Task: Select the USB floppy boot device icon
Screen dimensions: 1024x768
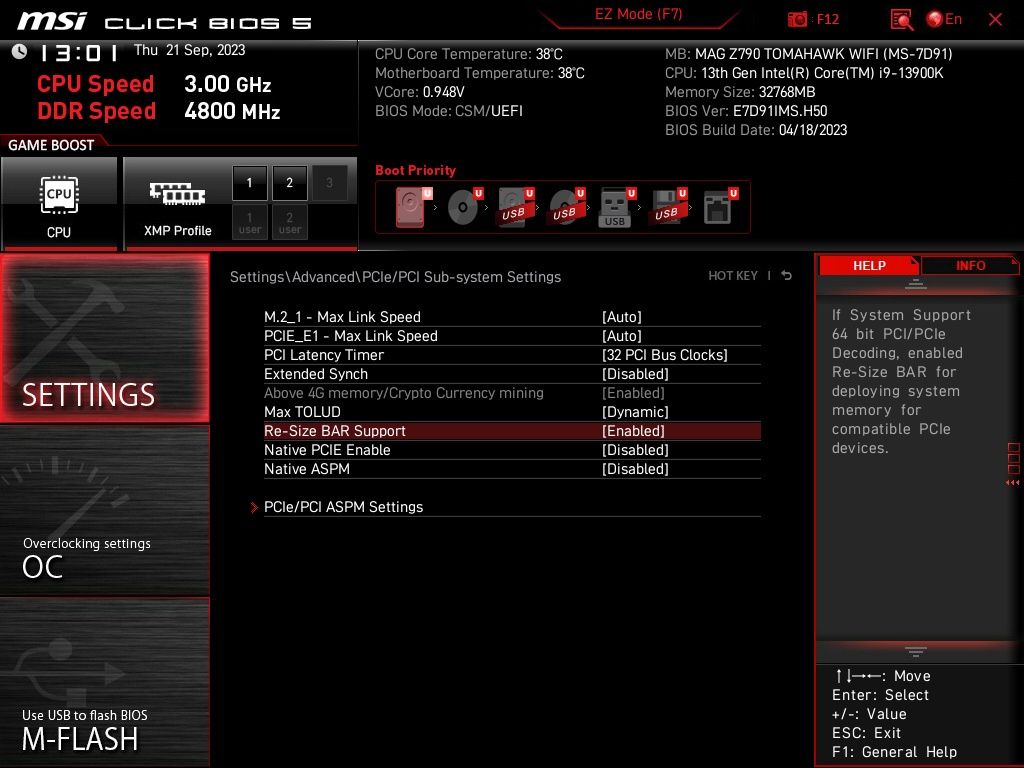Action: click(x=668, y=207)
